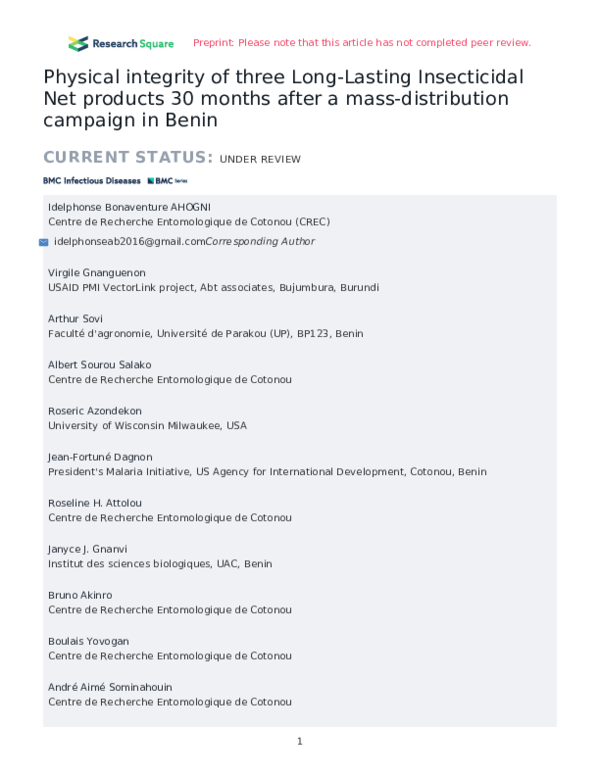Image resolution: width=600 pixels, height=776 pixels.
Task: Select author Janyce J. Gnanvi
Action: pyautogui.click(x=88, y=549)
